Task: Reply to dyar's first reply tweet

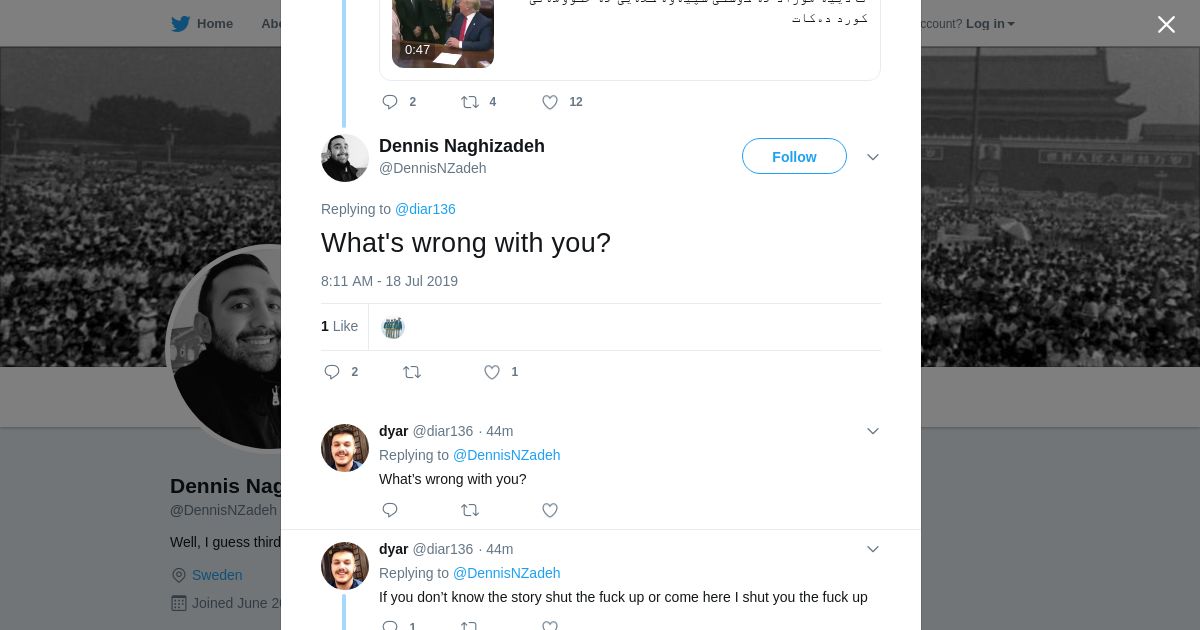Action: coord(390,510)
